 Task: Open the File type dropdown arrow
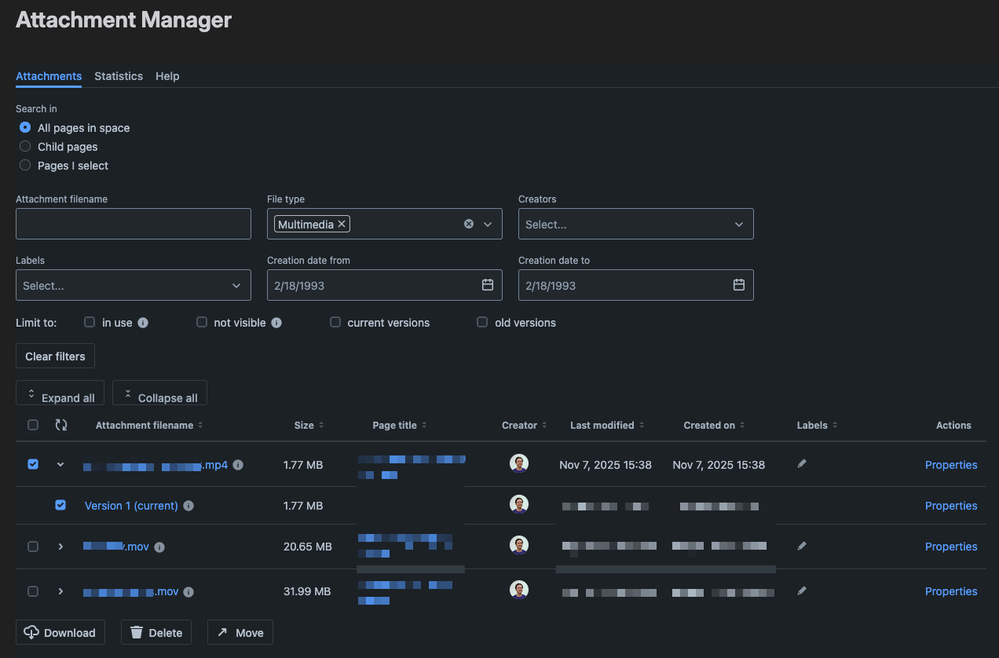pyautogui.click(x=487, y=224)
